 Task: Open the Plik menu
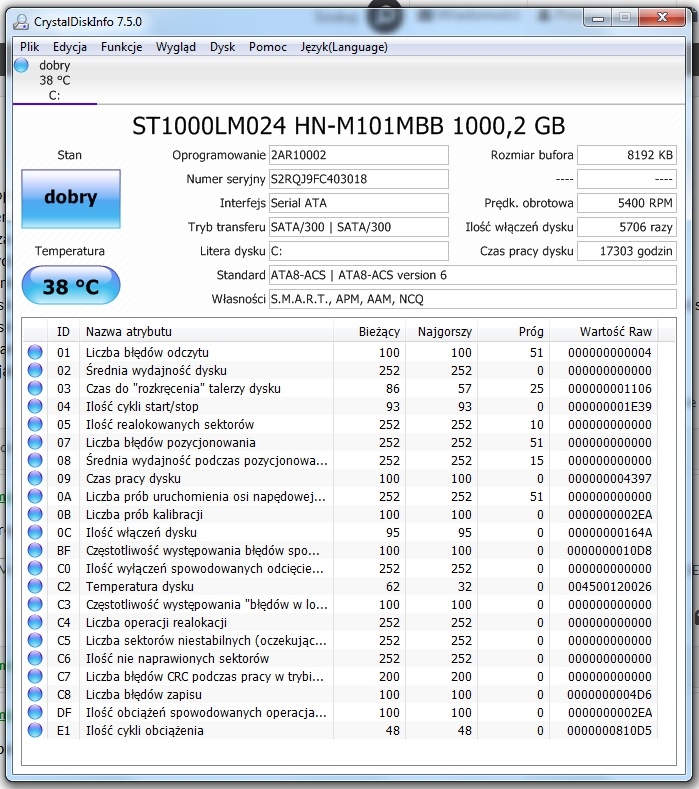[29, 47]
